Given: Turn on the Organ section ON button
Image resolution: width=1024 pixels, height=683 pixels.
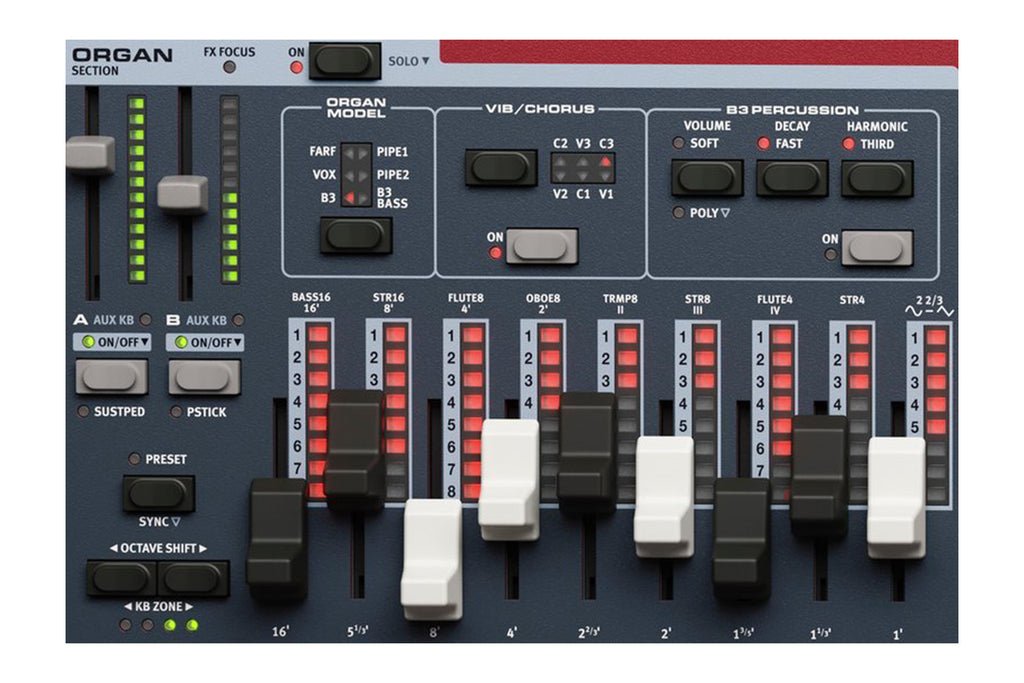Looking at the screenshot, I should pyautogui.click(x=344, y=61).
